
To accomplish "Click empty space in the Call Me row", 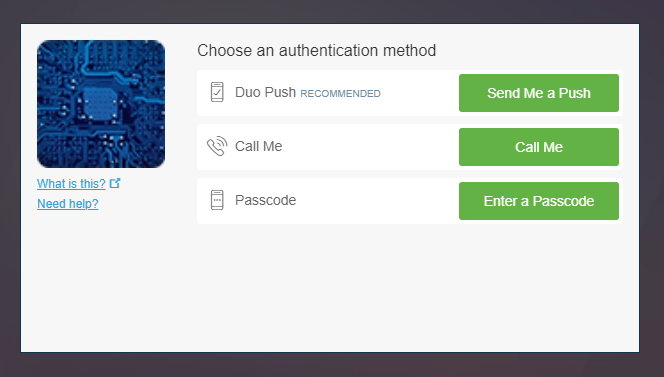I will coord(368,147).
